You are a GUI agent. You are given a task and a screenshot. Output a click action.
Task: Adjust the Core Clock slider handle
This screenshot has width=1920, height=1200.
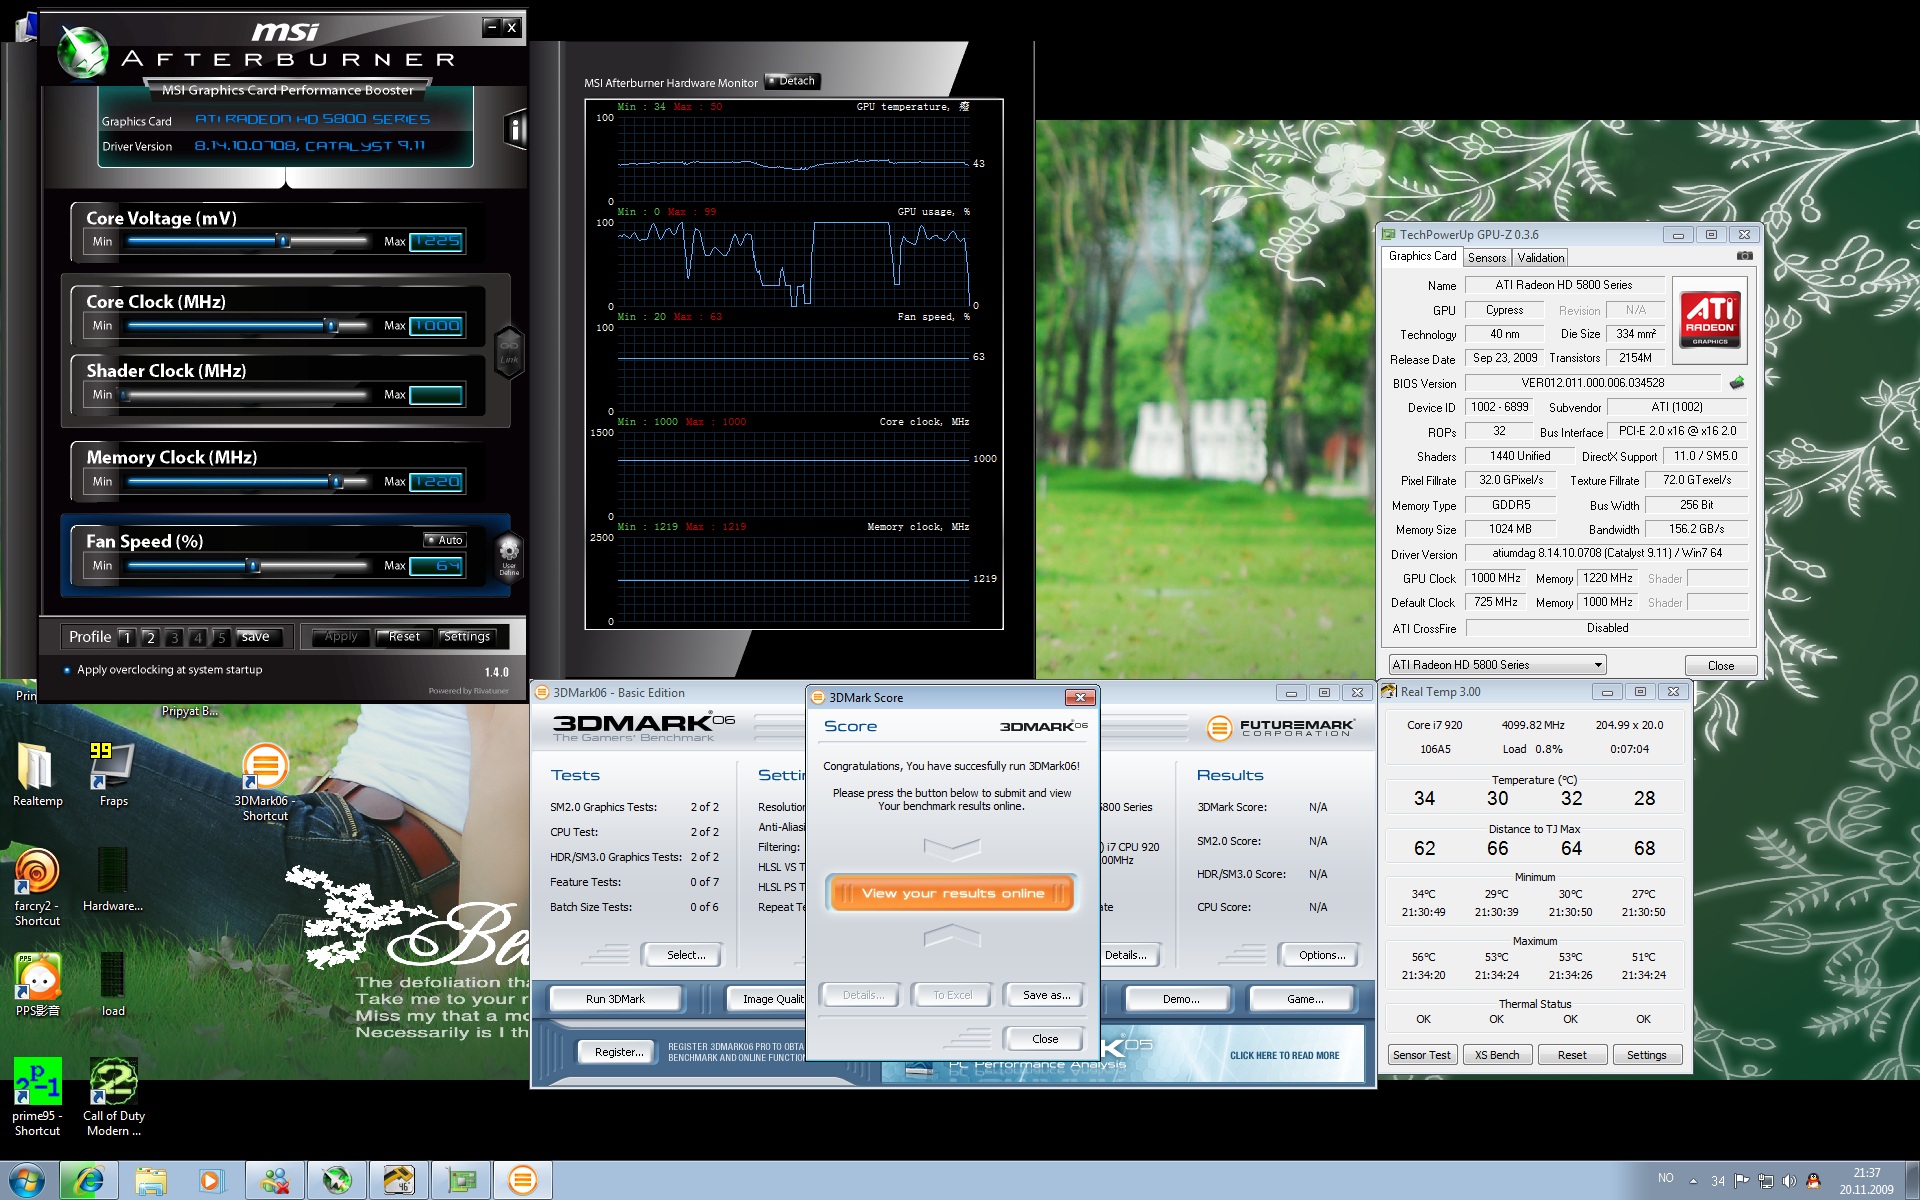[x=331, y=325]
